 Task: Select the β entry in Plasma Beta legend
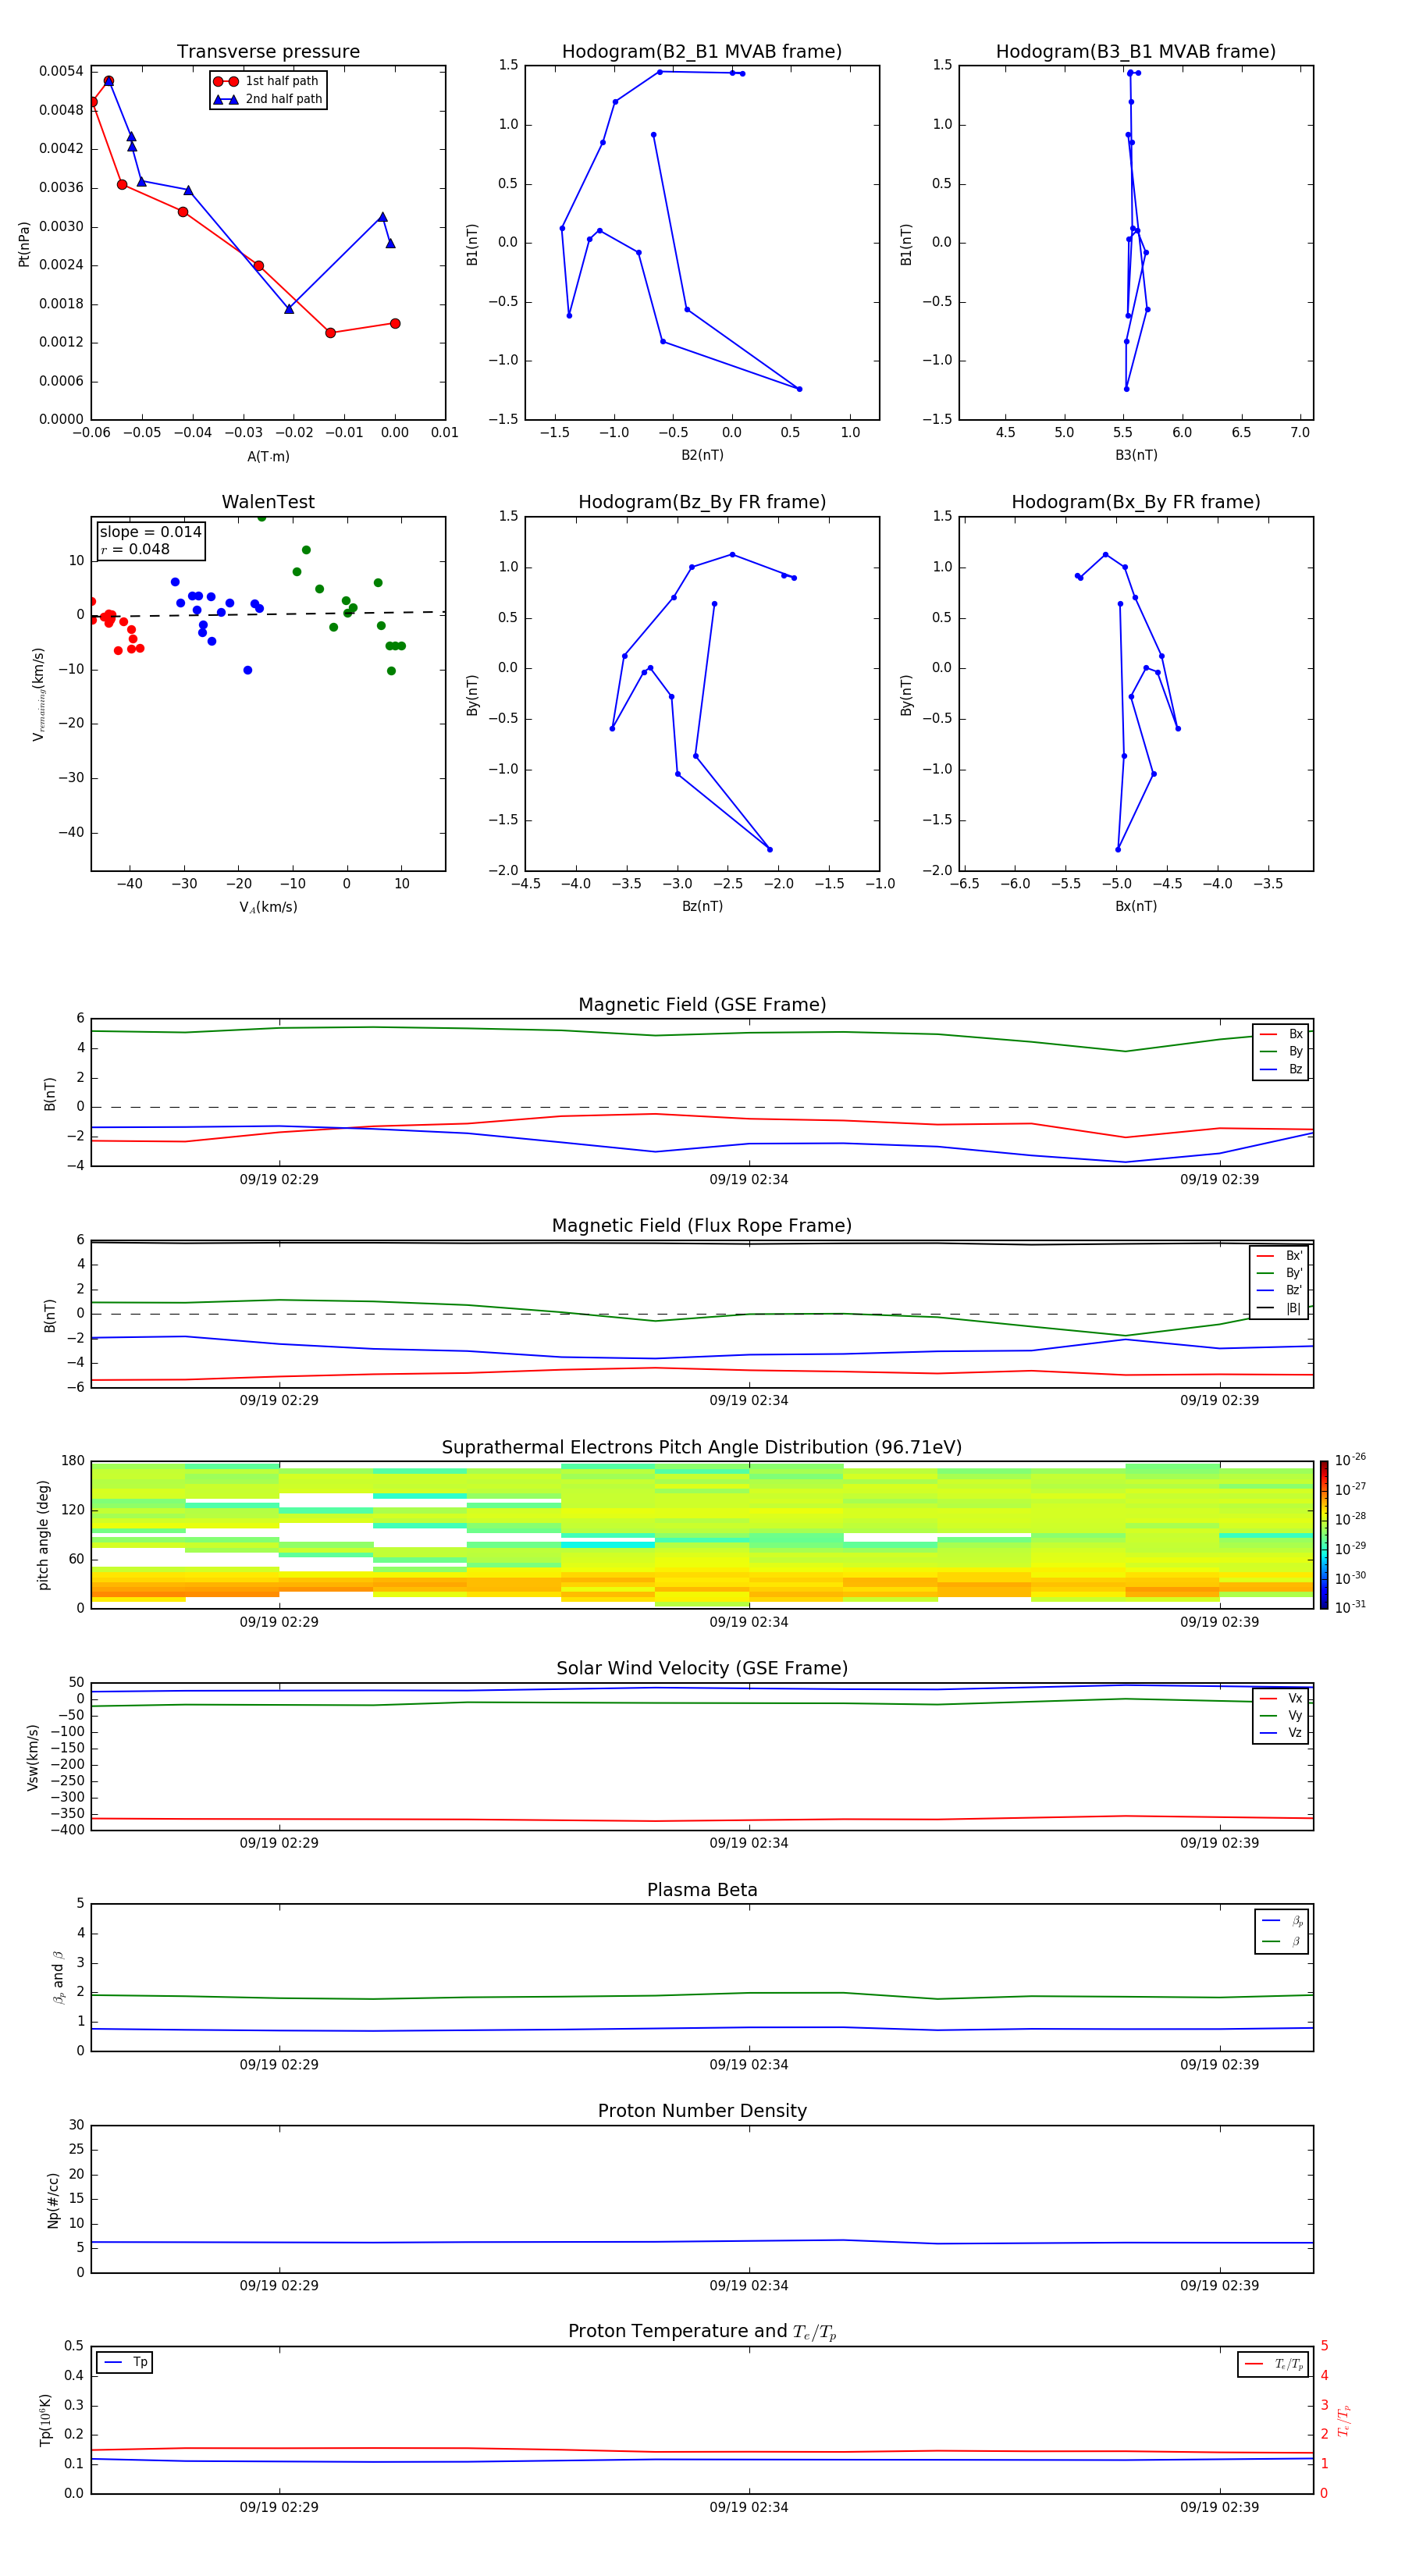[1282, 1941]
